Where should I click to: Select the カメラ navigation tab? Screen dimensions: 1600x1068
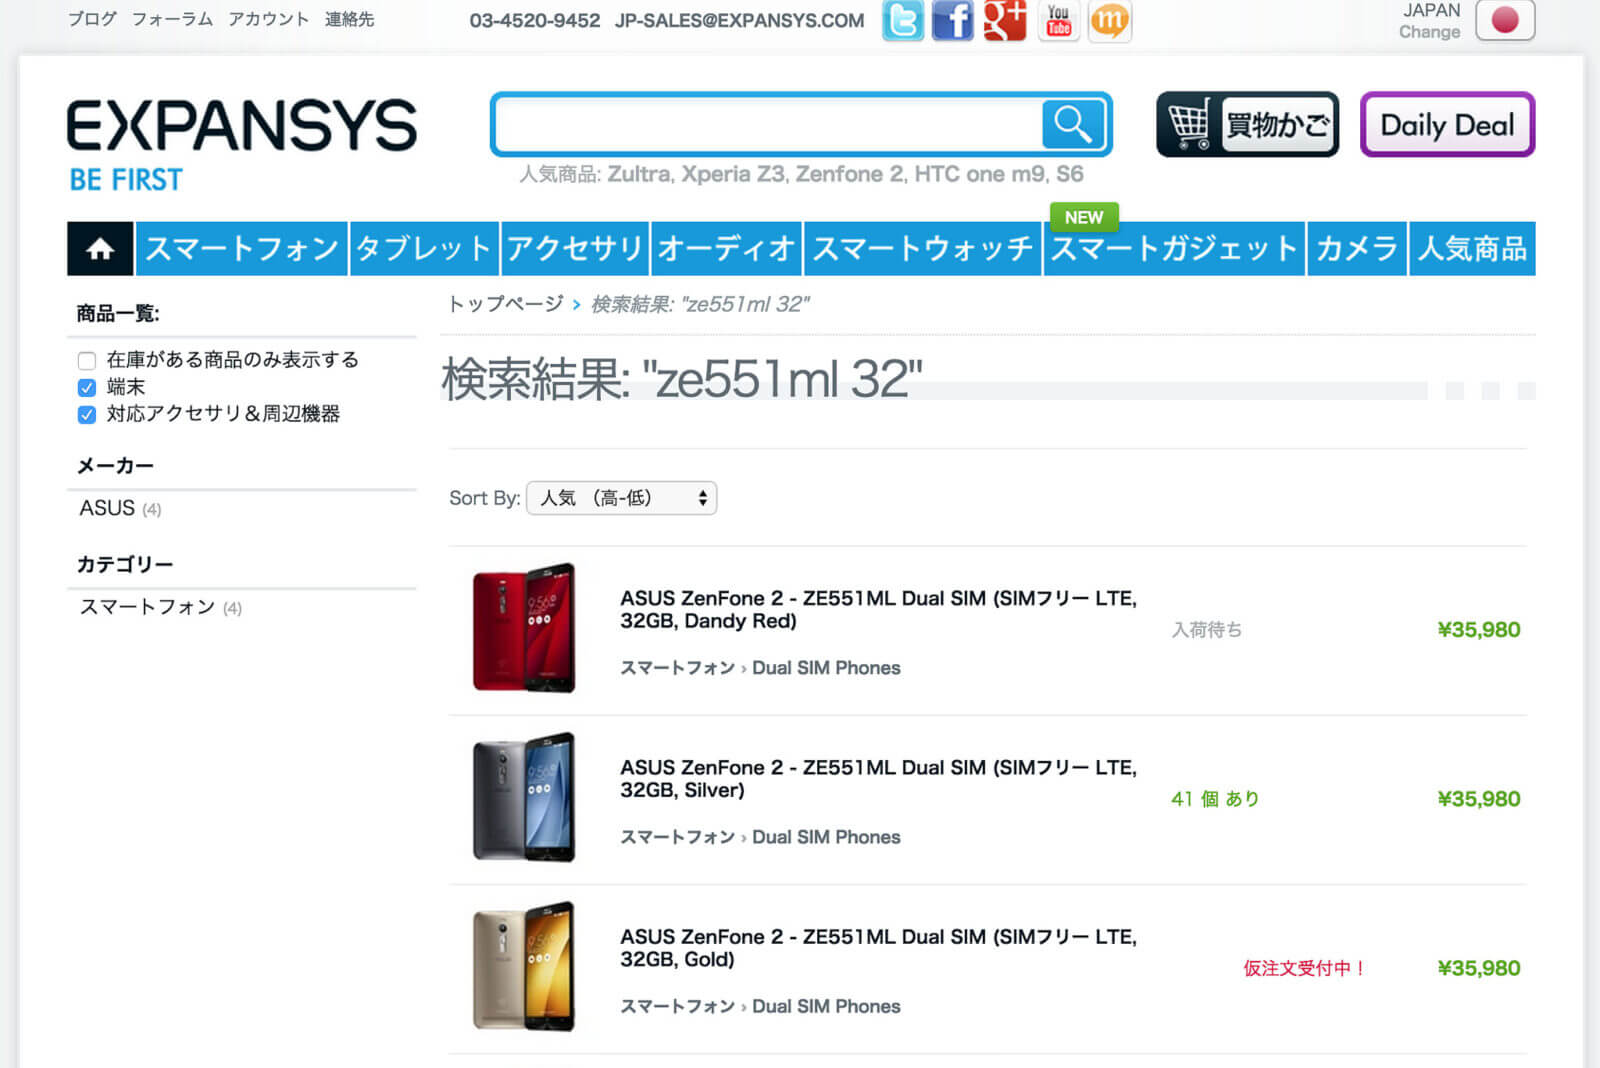click(x=1357, y=248)
